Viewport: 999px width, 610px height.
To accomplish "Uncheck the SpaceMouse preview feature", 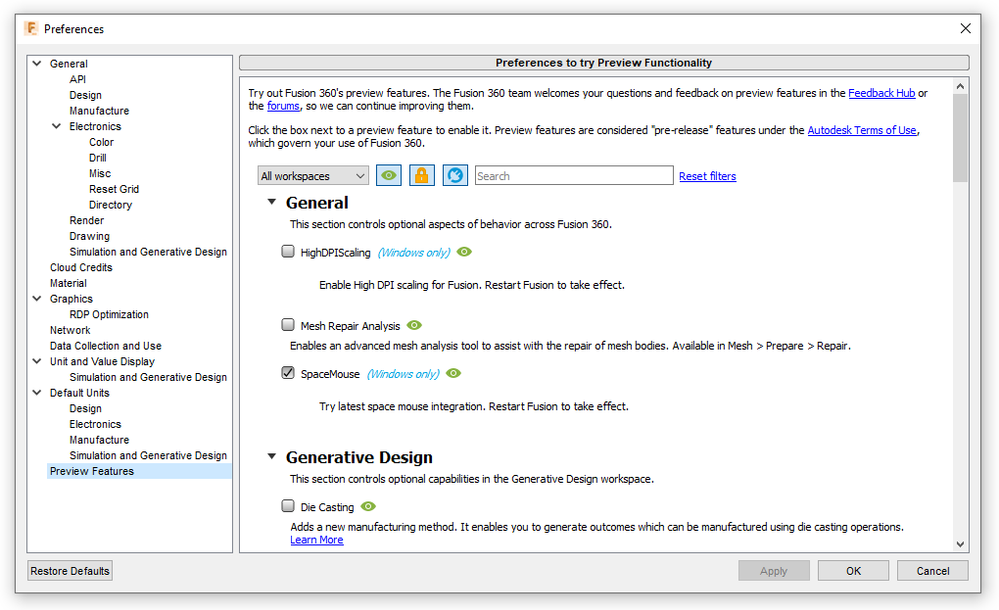I will coord(288,372).
